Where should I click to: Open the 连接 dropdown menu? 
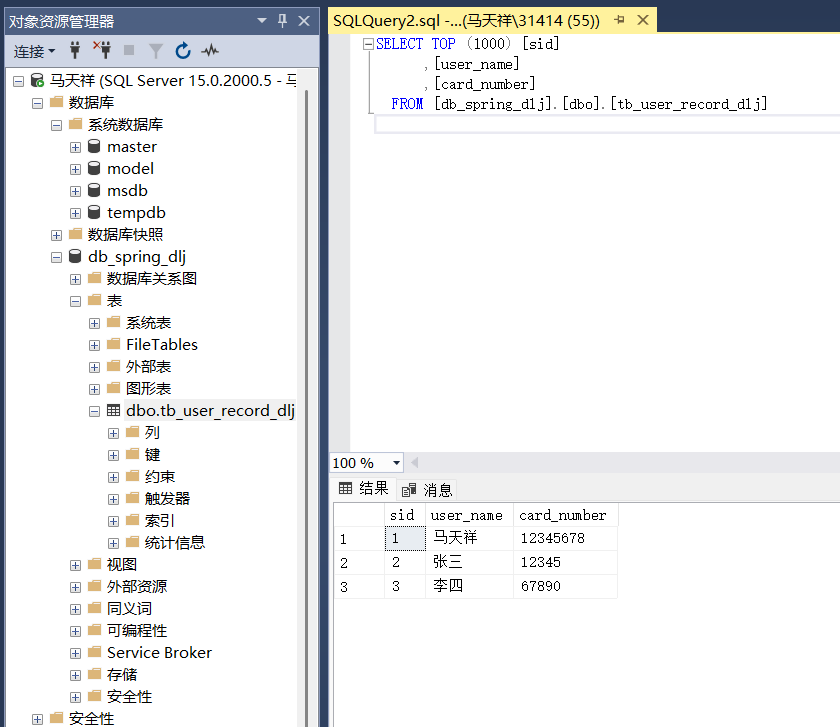tap(34, 51)
